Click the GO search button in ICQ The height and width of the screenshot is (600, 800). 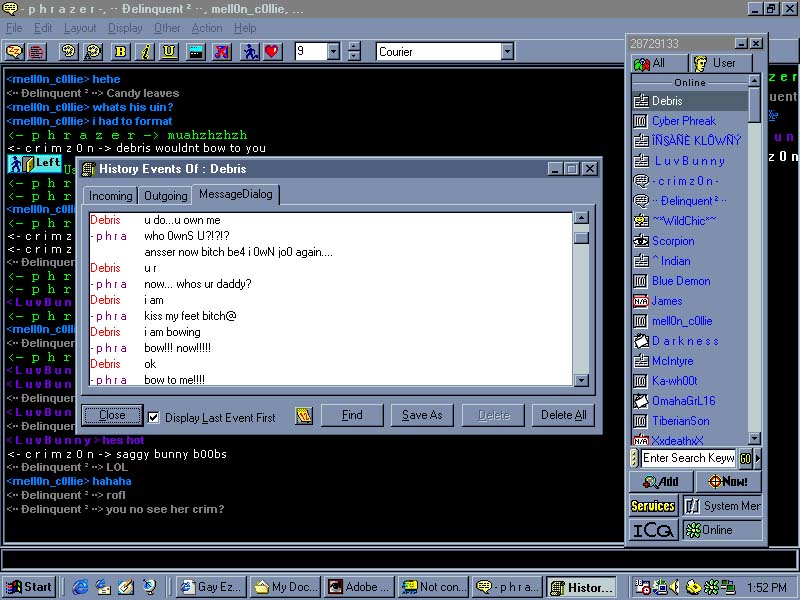coord(745,458)
